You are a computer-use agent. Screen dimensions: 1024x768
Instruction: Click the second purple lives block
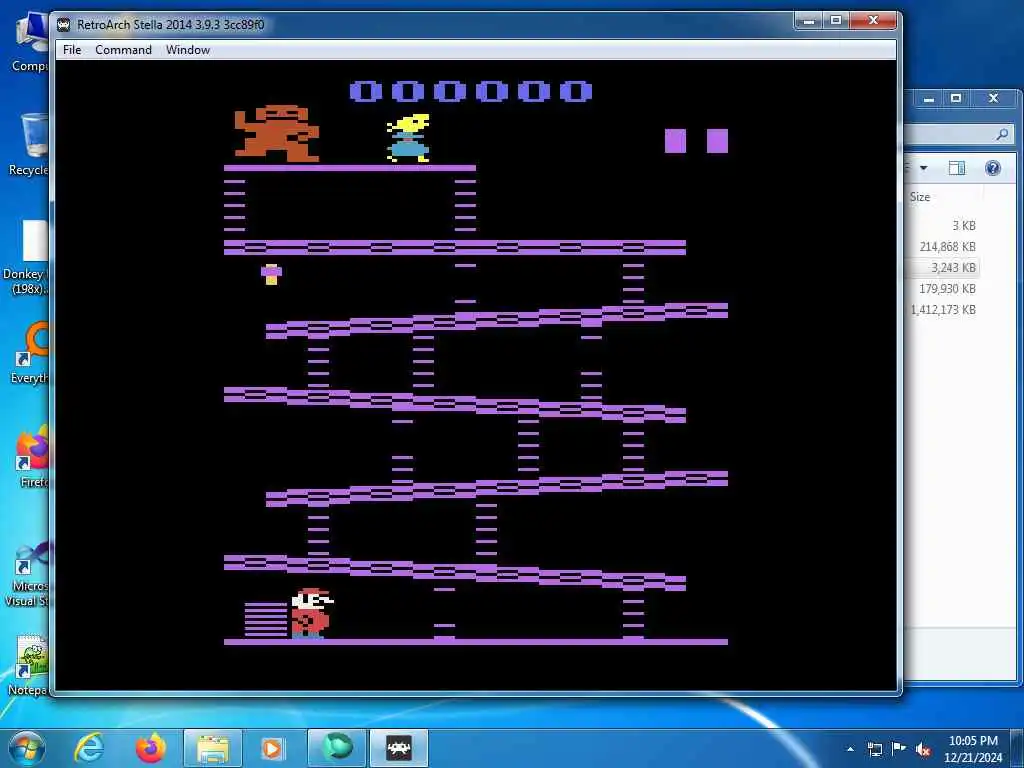coord(717,140)
